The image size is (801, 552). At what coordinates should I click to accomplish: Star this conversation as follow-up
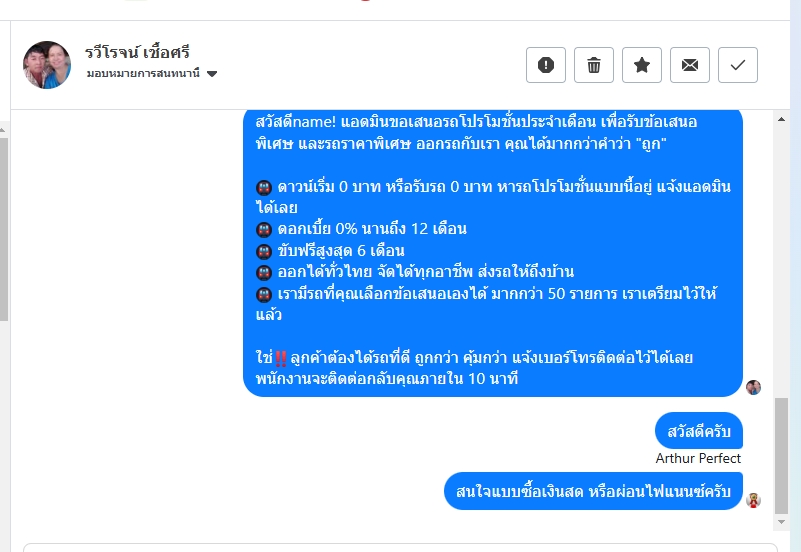[642, 65]
